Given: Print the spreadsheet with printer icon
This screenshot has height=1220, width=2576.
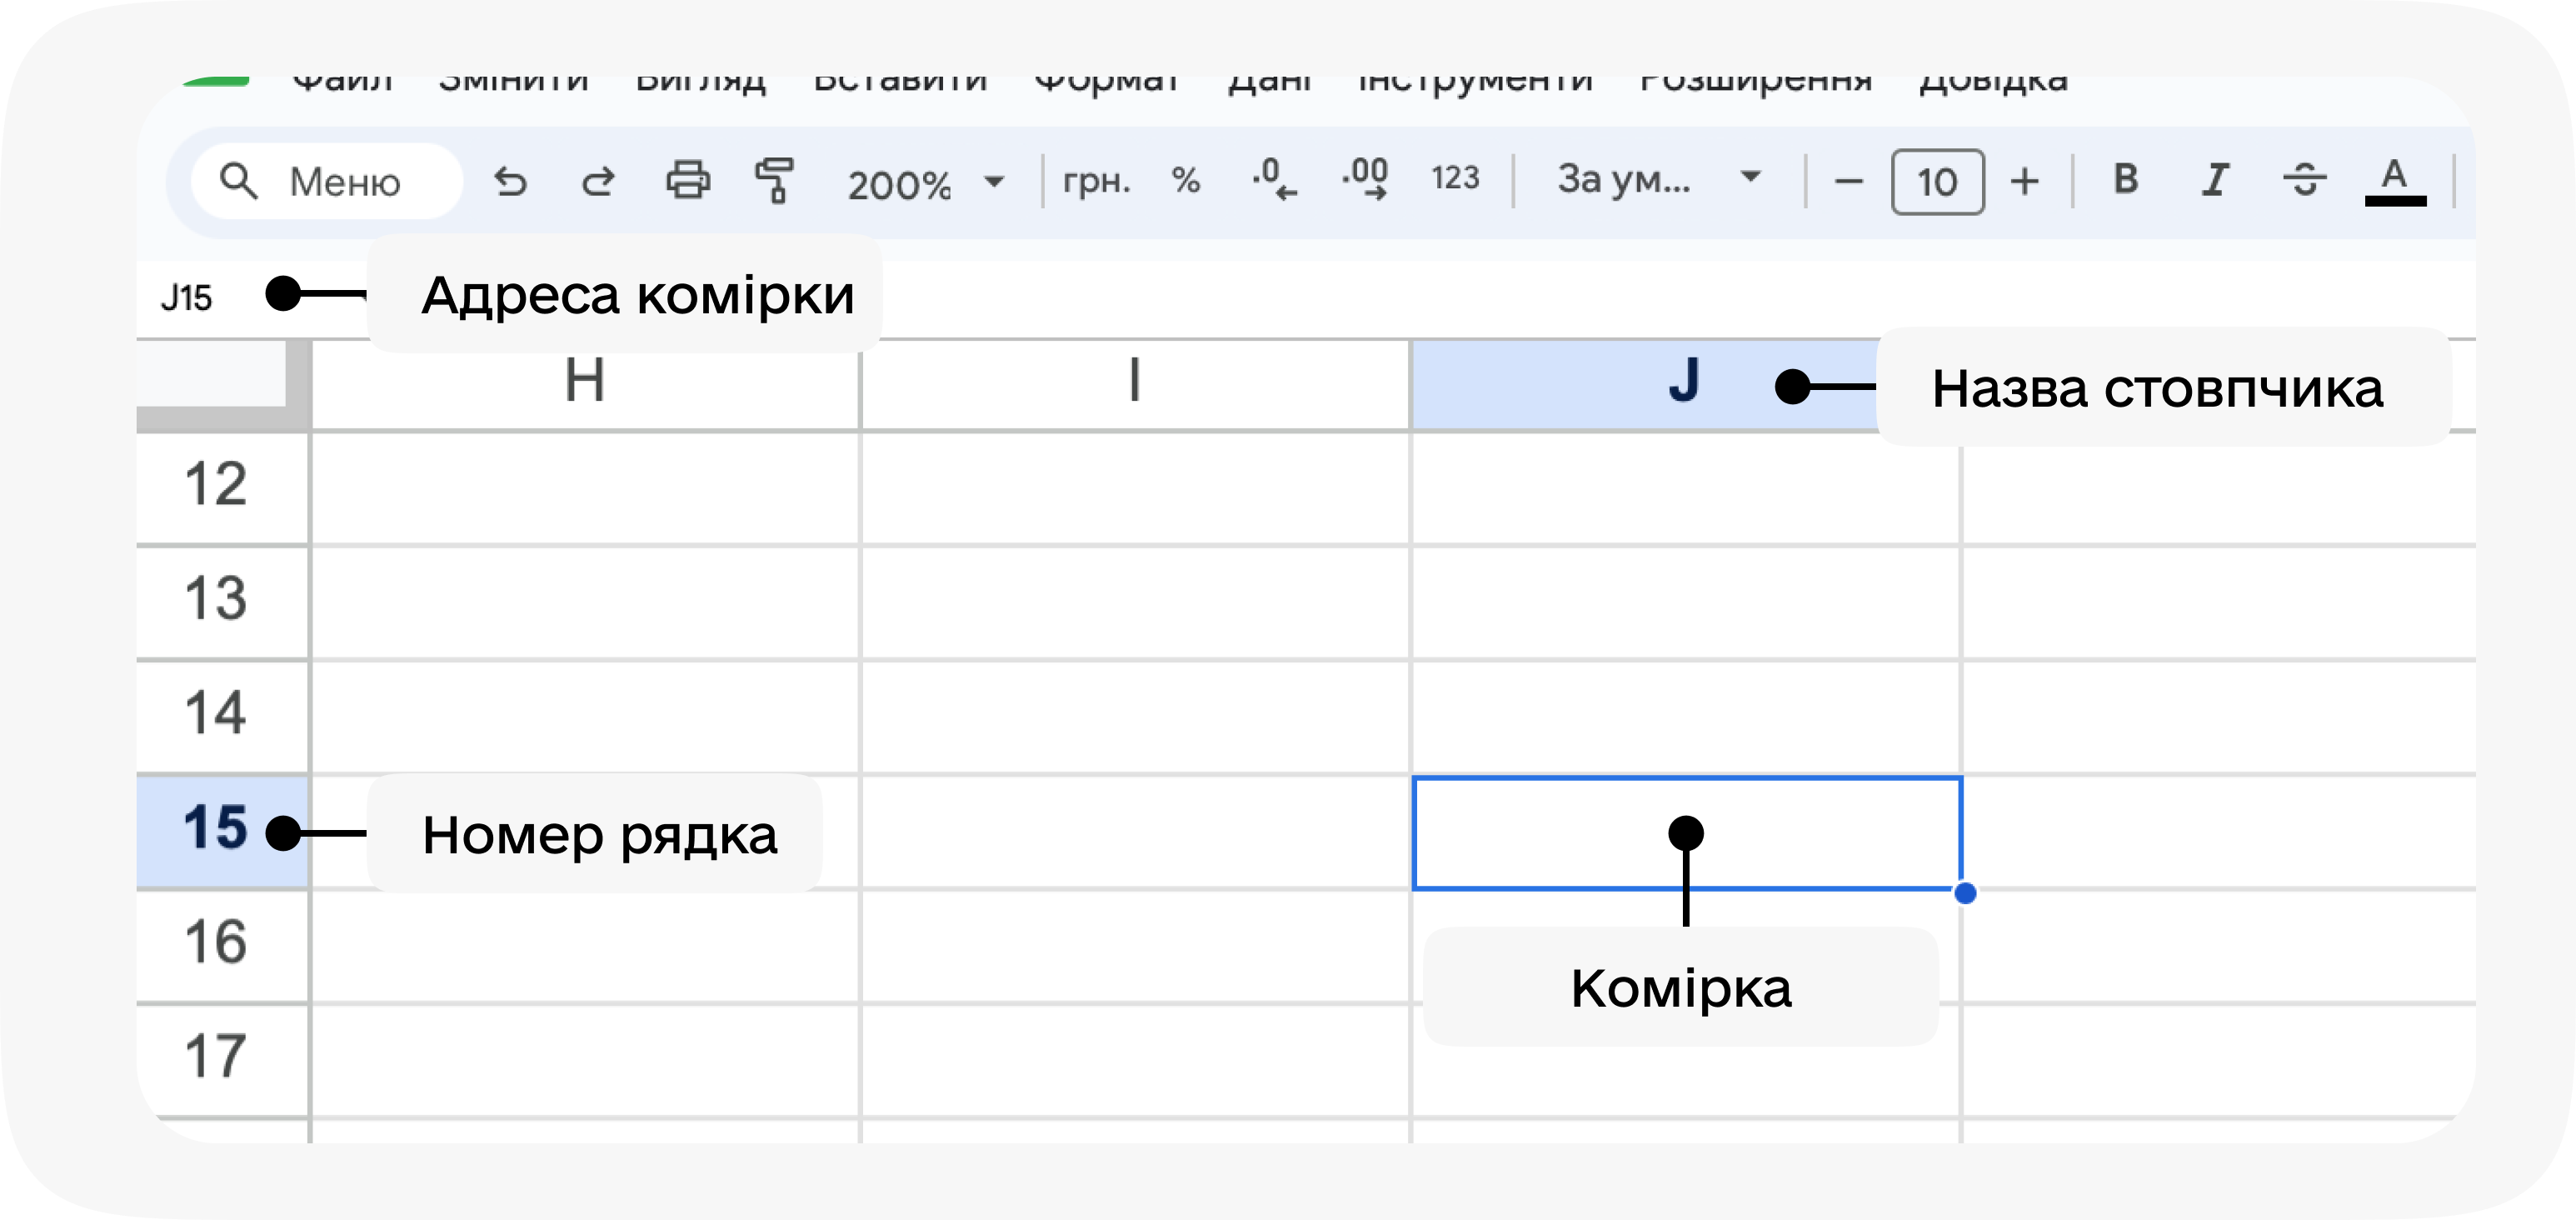Looking at the screenshot, I should [x=688, y=182].
